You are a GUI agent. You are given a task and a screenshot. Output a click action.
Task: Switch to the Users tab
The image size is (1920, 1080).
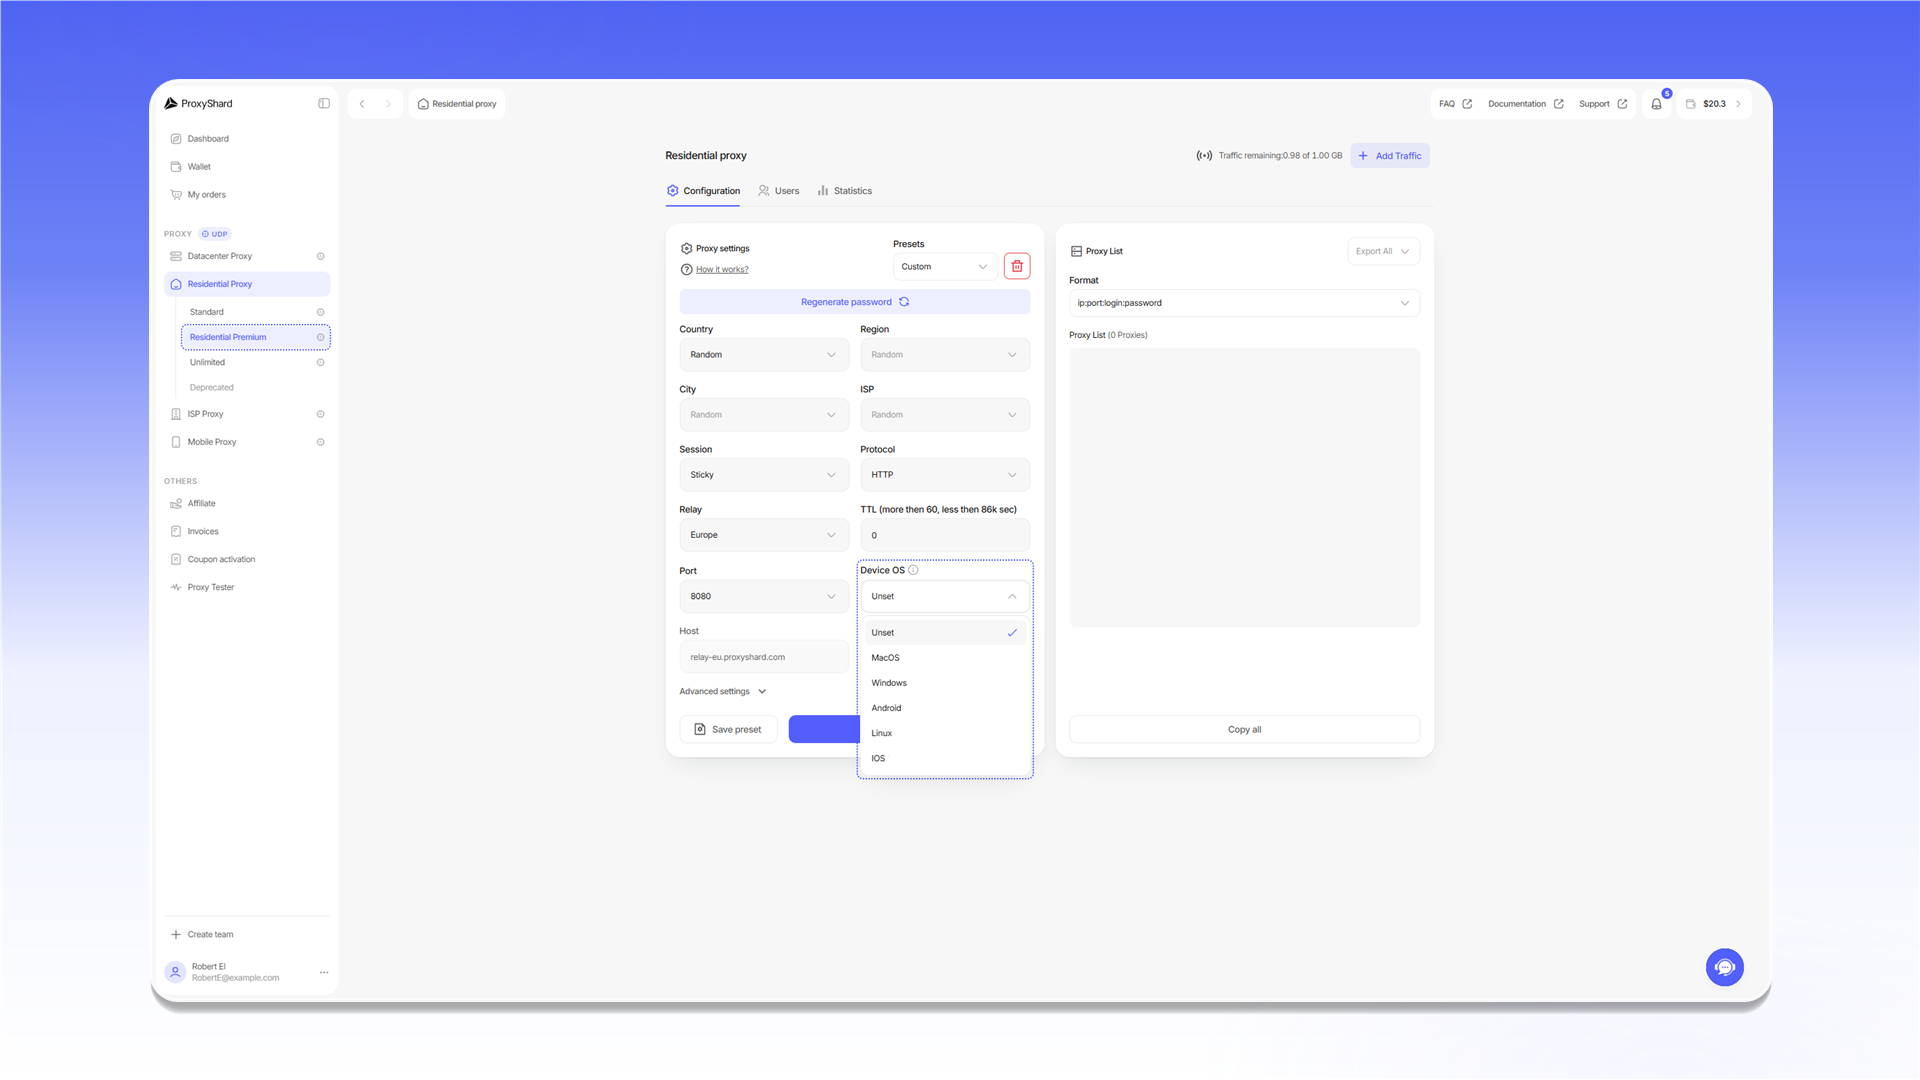(778, 191)
